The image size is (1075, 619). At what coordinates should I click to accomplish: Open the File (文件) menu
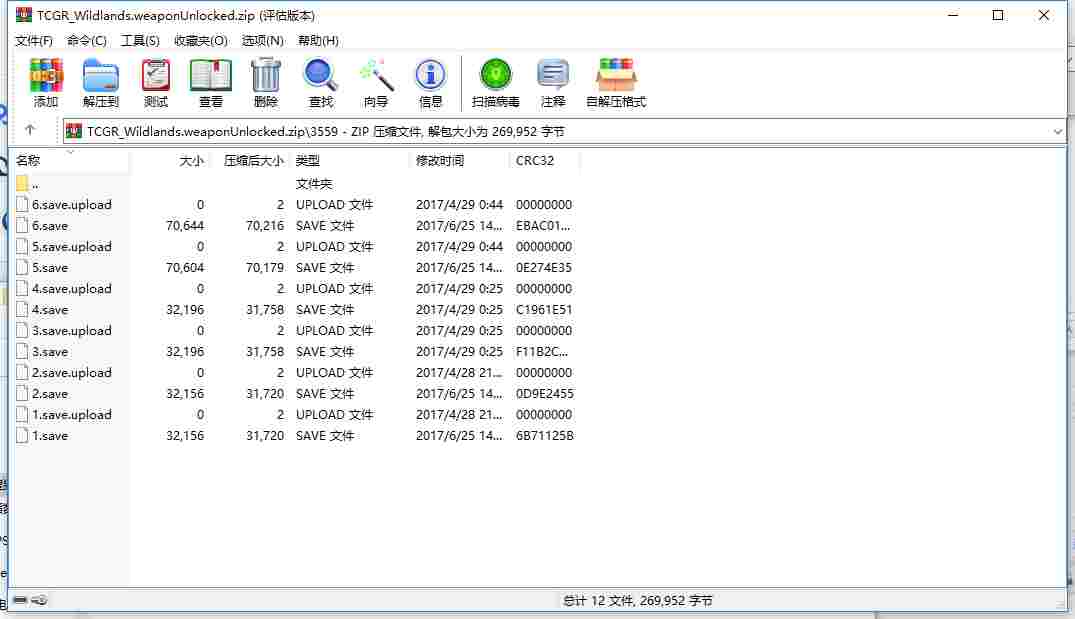[34, 40]
